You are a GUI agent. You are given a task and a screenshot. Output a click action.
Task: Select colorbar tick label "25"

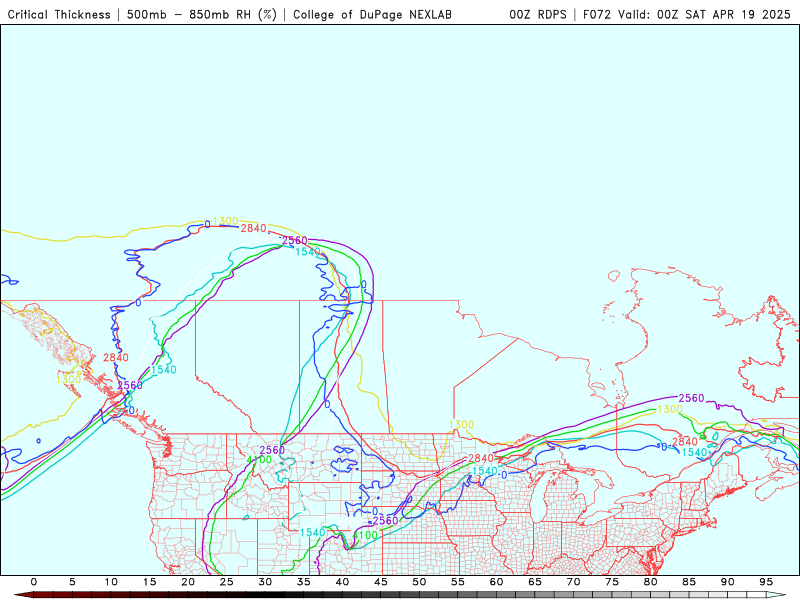coord(227,582)
